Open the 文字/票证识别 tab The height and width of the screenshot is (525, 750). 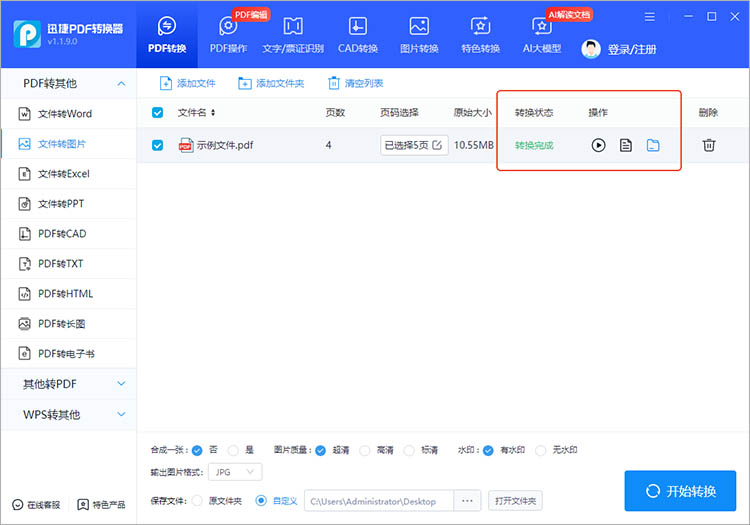(293, 34)
